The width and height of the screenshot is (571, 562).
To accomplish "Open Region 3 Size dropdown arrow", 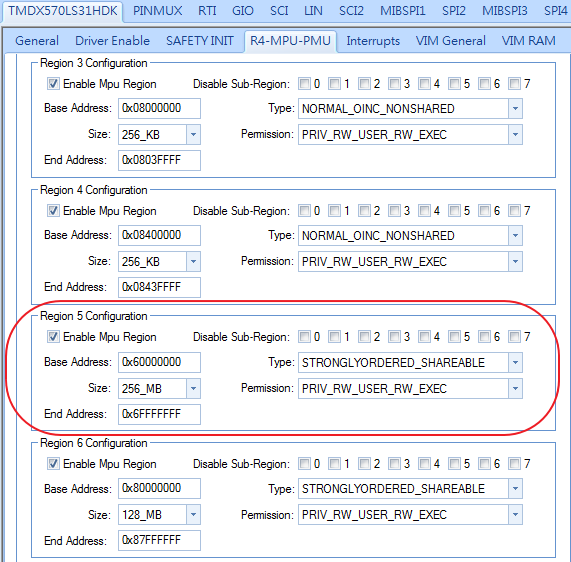I will [193, 134].
